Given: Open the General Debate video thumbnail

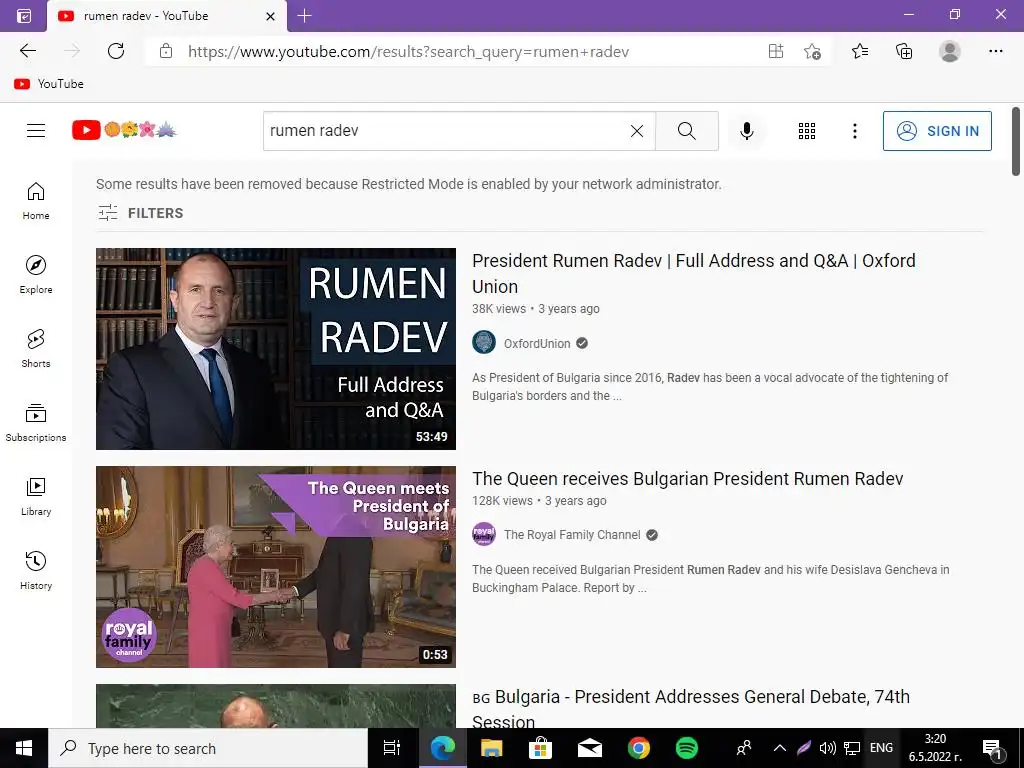Looking at the screenshot, I should point(276,706).
